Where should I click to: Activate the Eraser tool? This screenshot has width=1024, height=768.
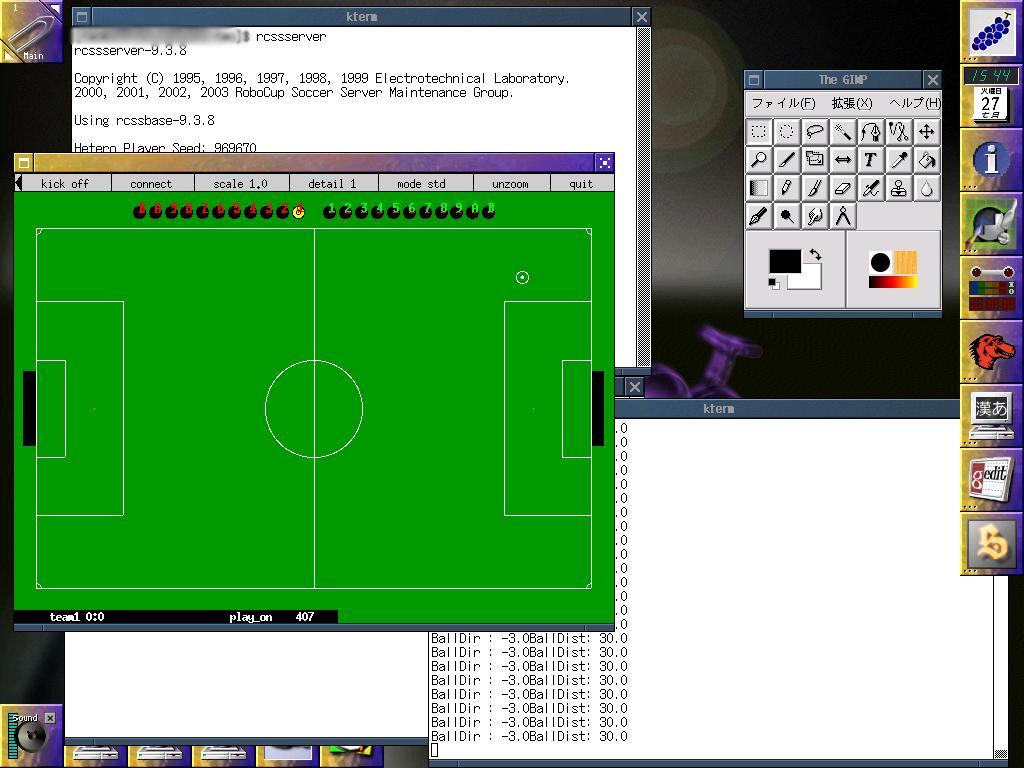coord(842,188)
